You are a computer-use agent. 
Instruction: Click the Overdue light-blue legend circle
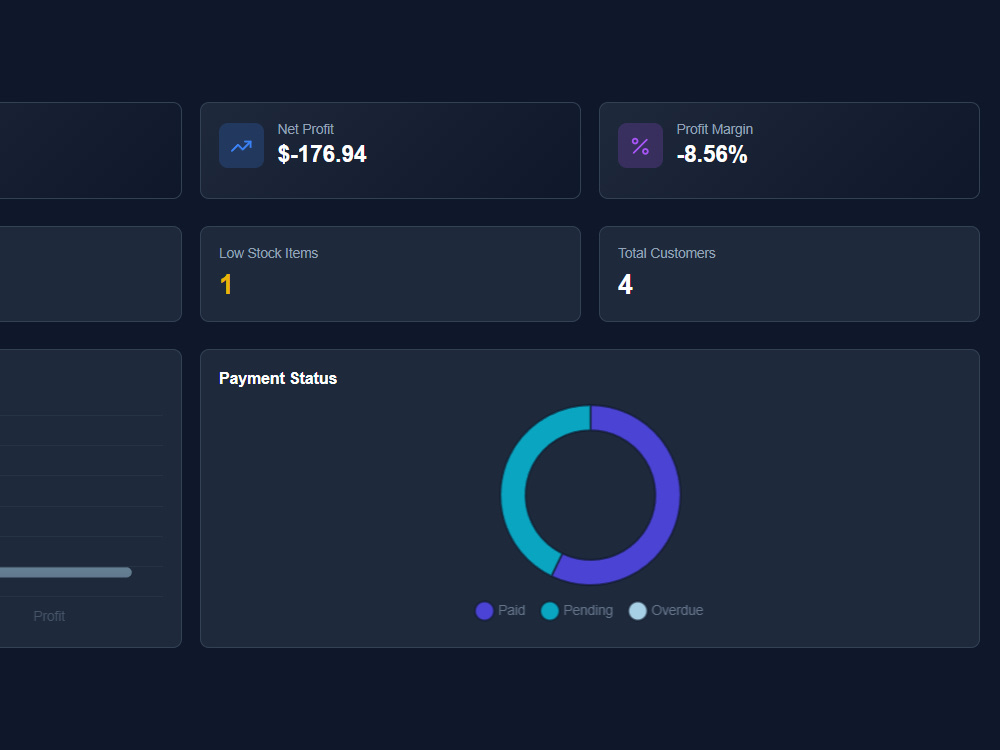638,611
